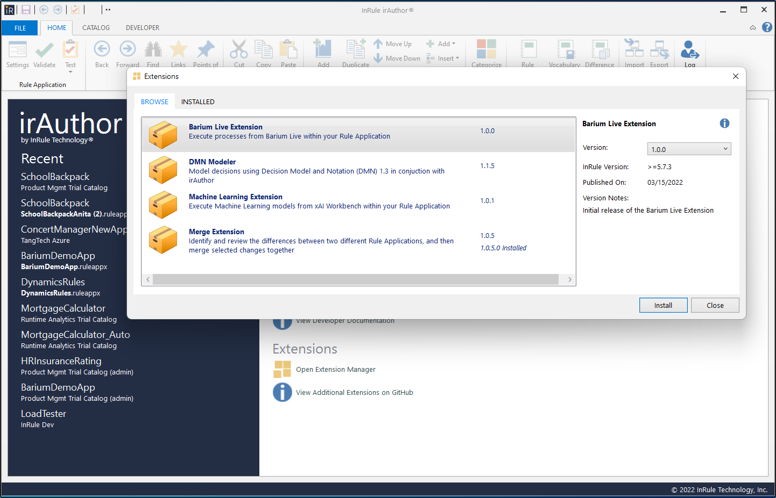This screenshot has width=776, height=498.
Task: Open the small Add dropdown in ribbon
Action: pyautogui.click(x=441, y=44)
